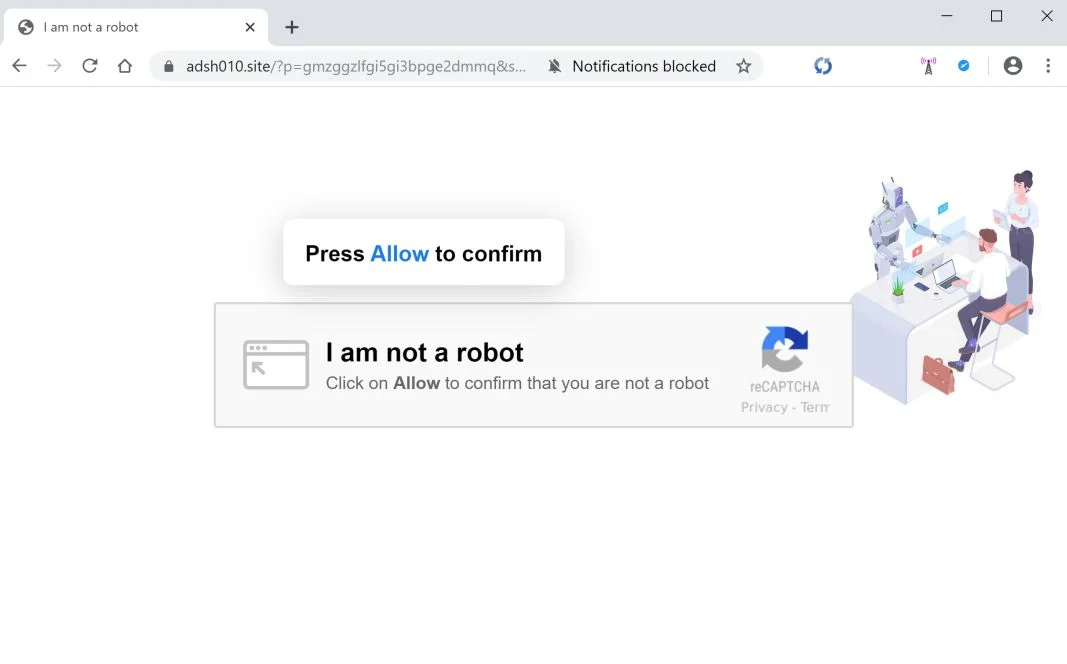Click the robot office illustration
Image resolution: width=1067 pixels, height=664 pixels.
[946, 286]
